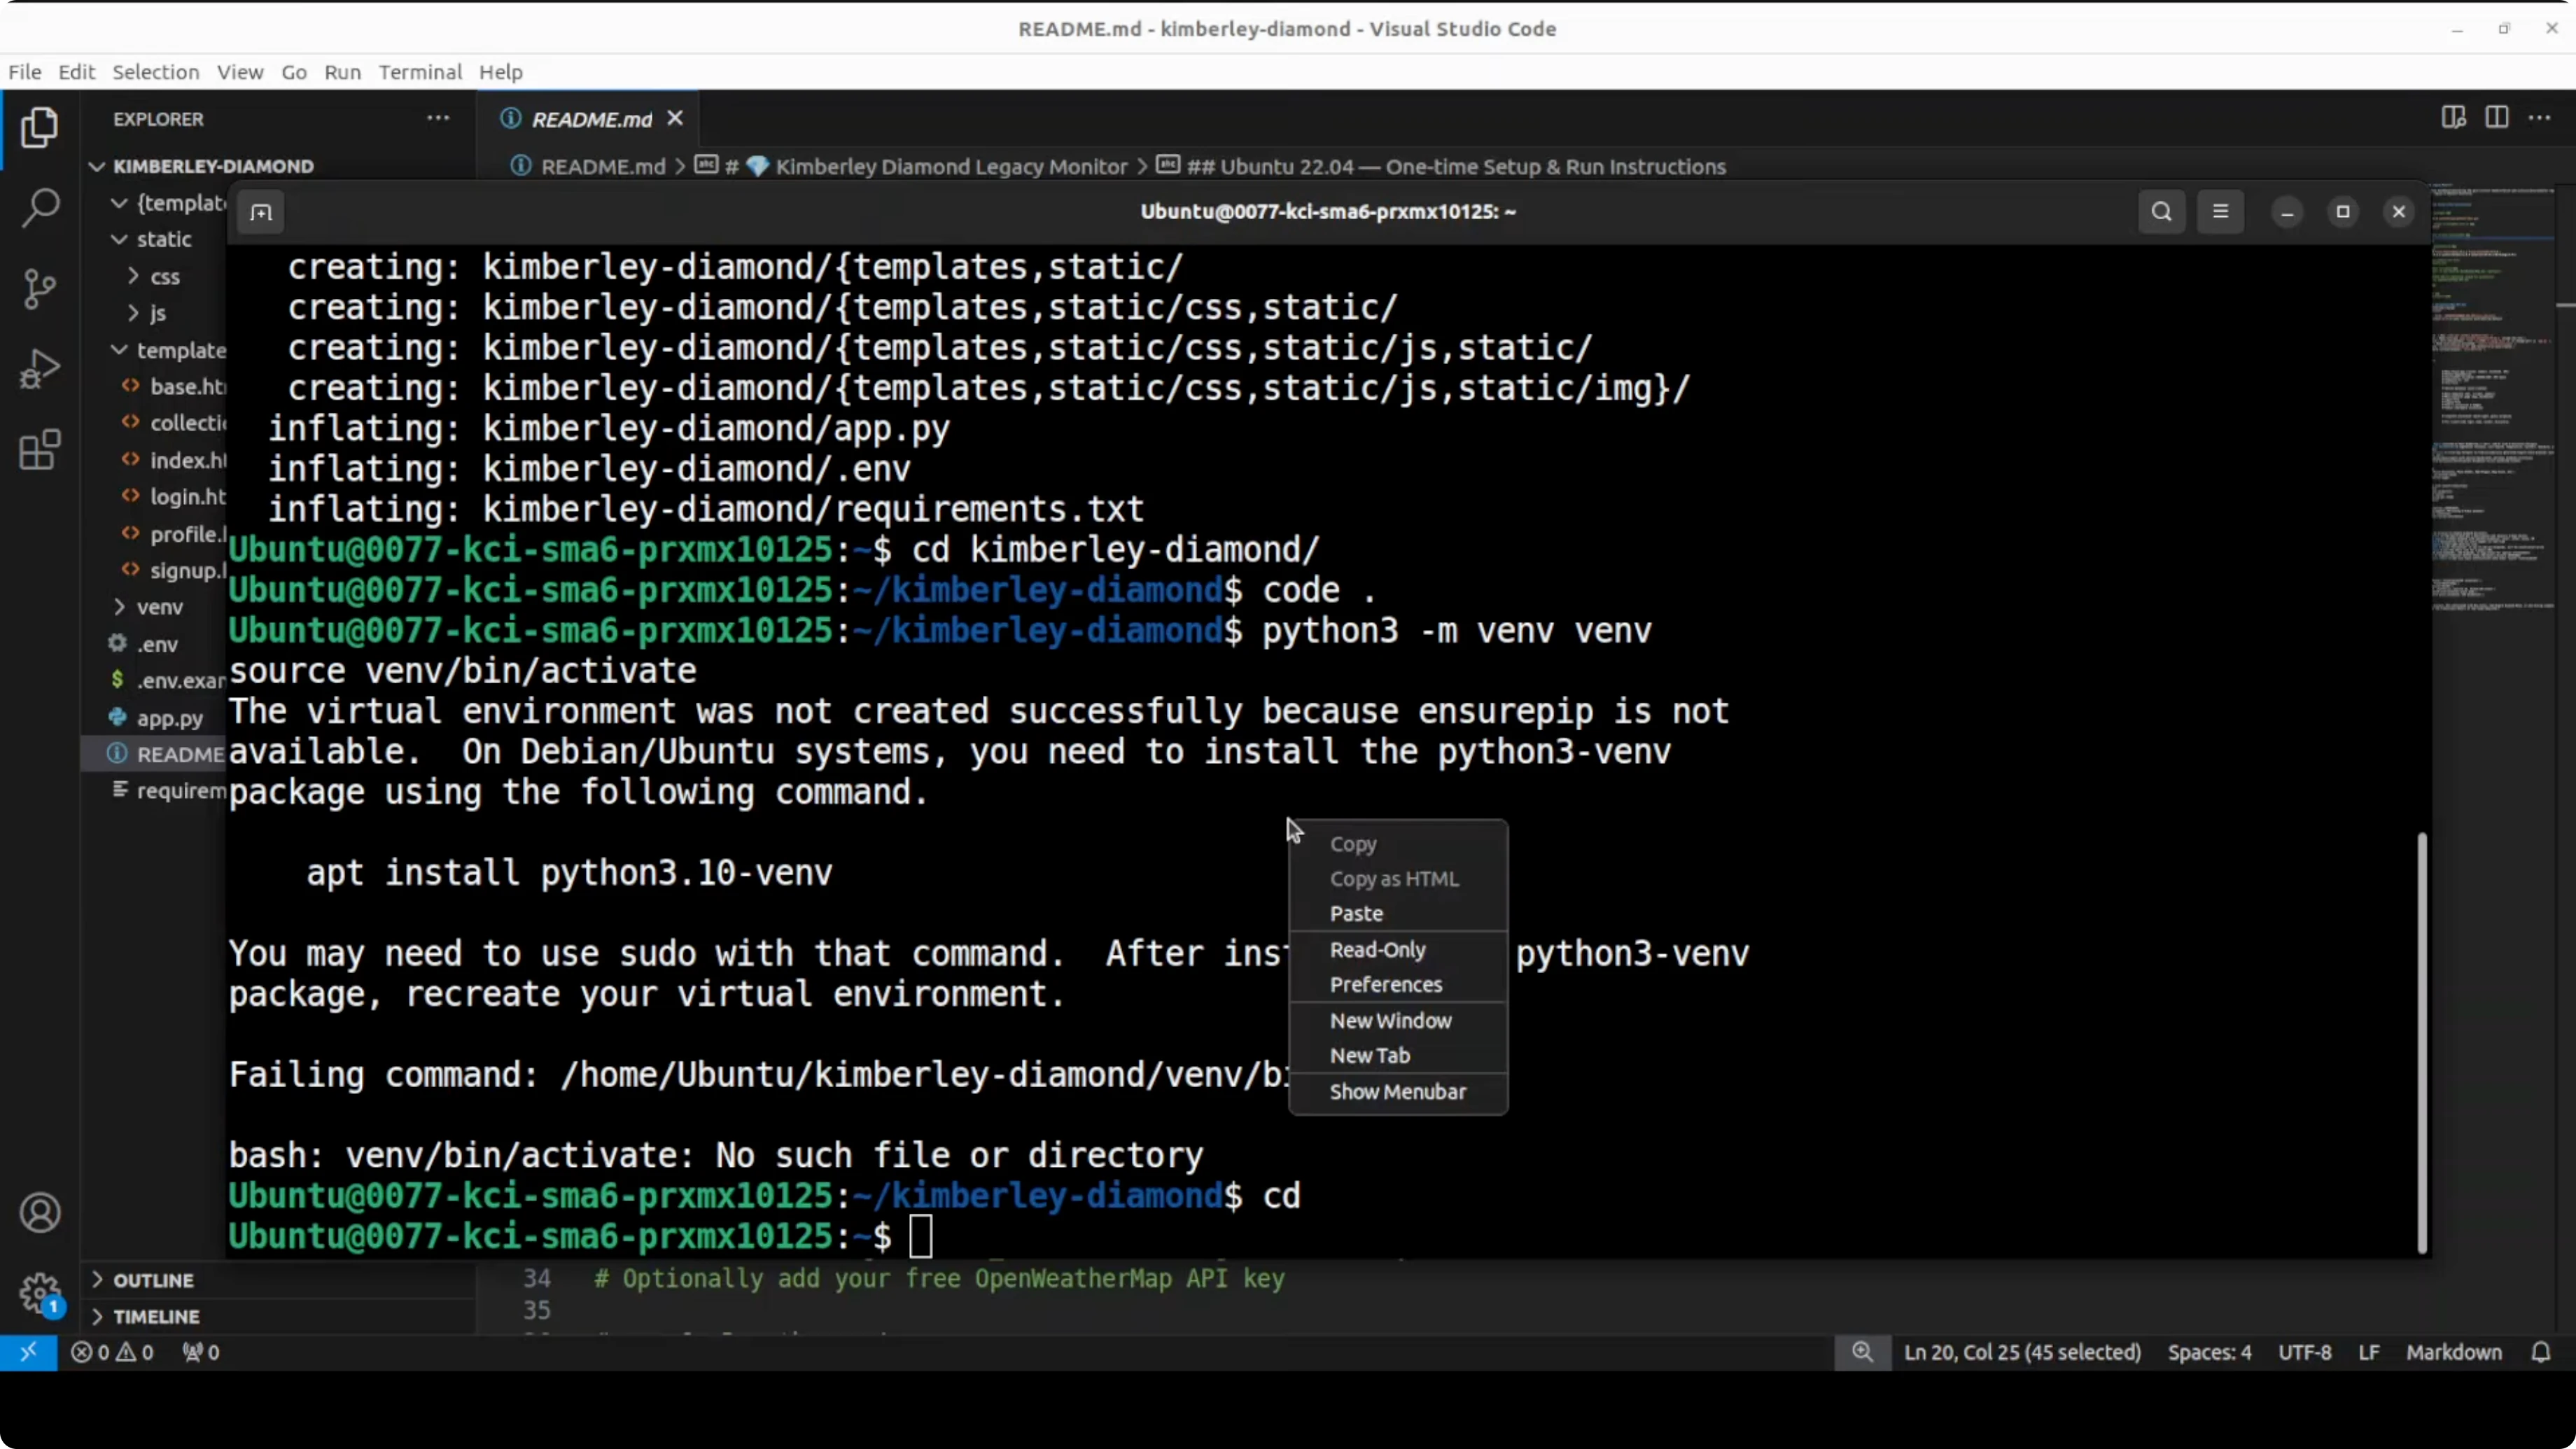Expand the TIMELINE section

coord(156,1316)
